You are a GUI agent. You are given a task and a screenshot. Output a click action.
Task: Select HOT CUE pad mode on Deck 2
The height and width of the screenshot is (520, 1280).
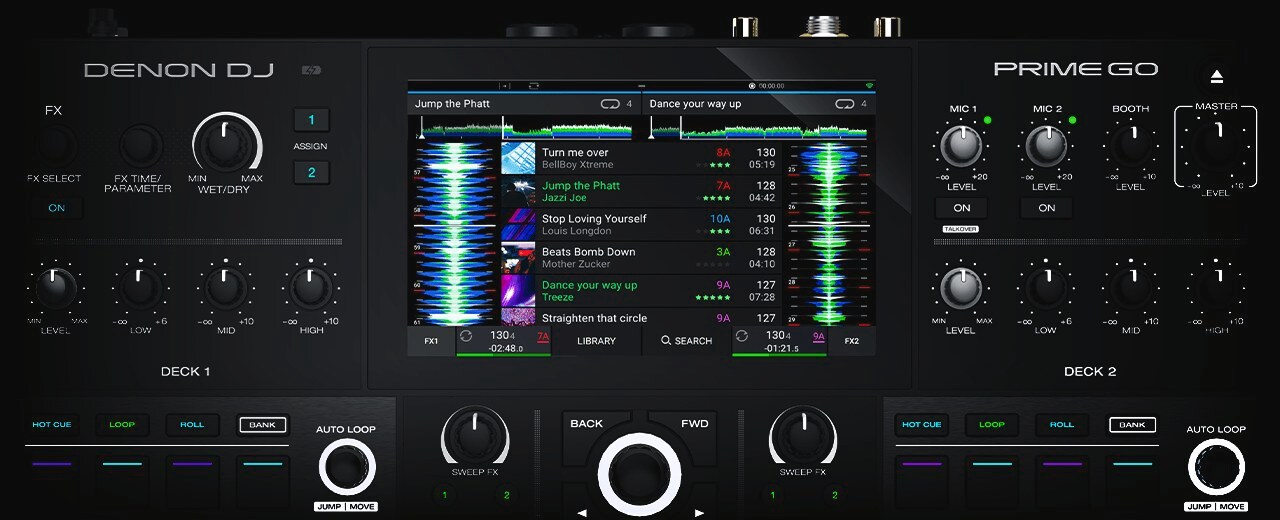[922, 425]
